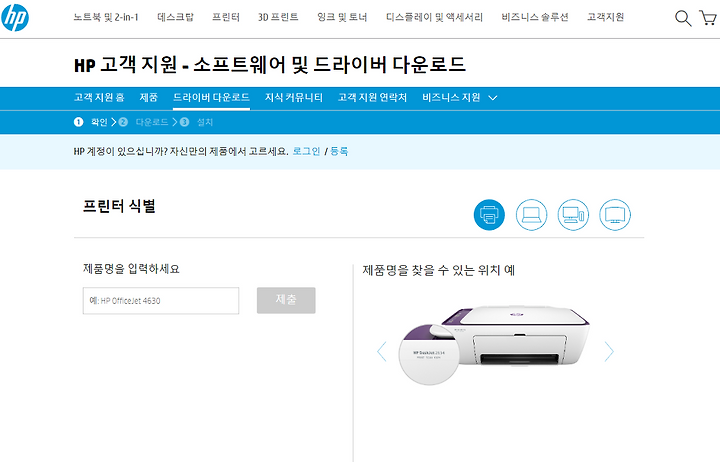Open 잉크 및 토너 menu
Screen dimensions: 720x462
click(342, 17)
